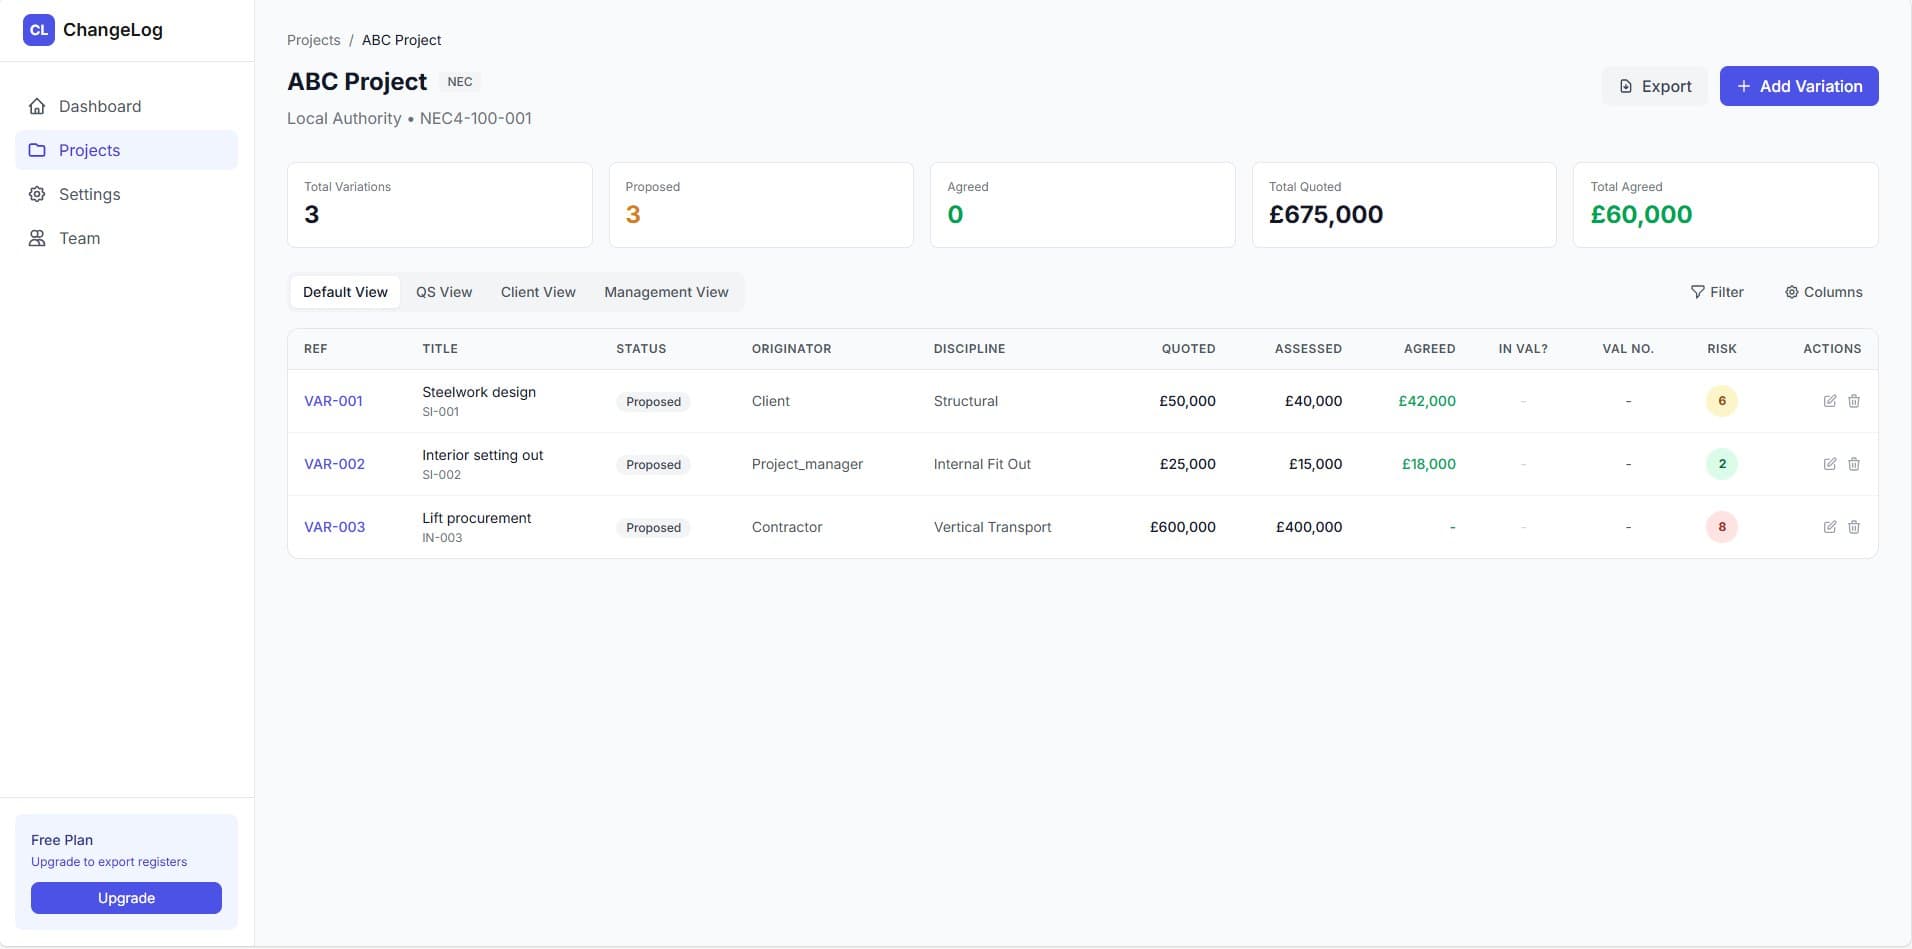This screenshot has width=1912, height=949.
Task: Select the Projects folder icon in sidebar
Action: coord(38,150)
